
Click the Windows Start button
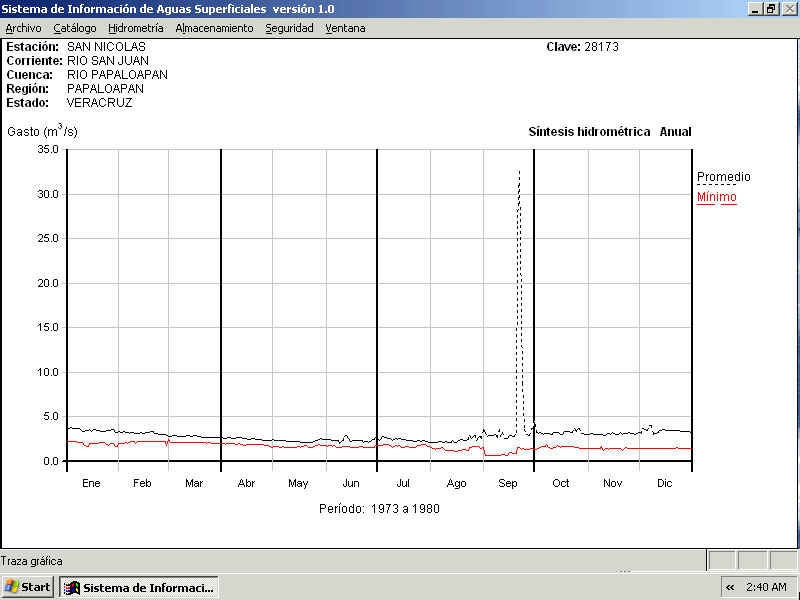[28, 587]
